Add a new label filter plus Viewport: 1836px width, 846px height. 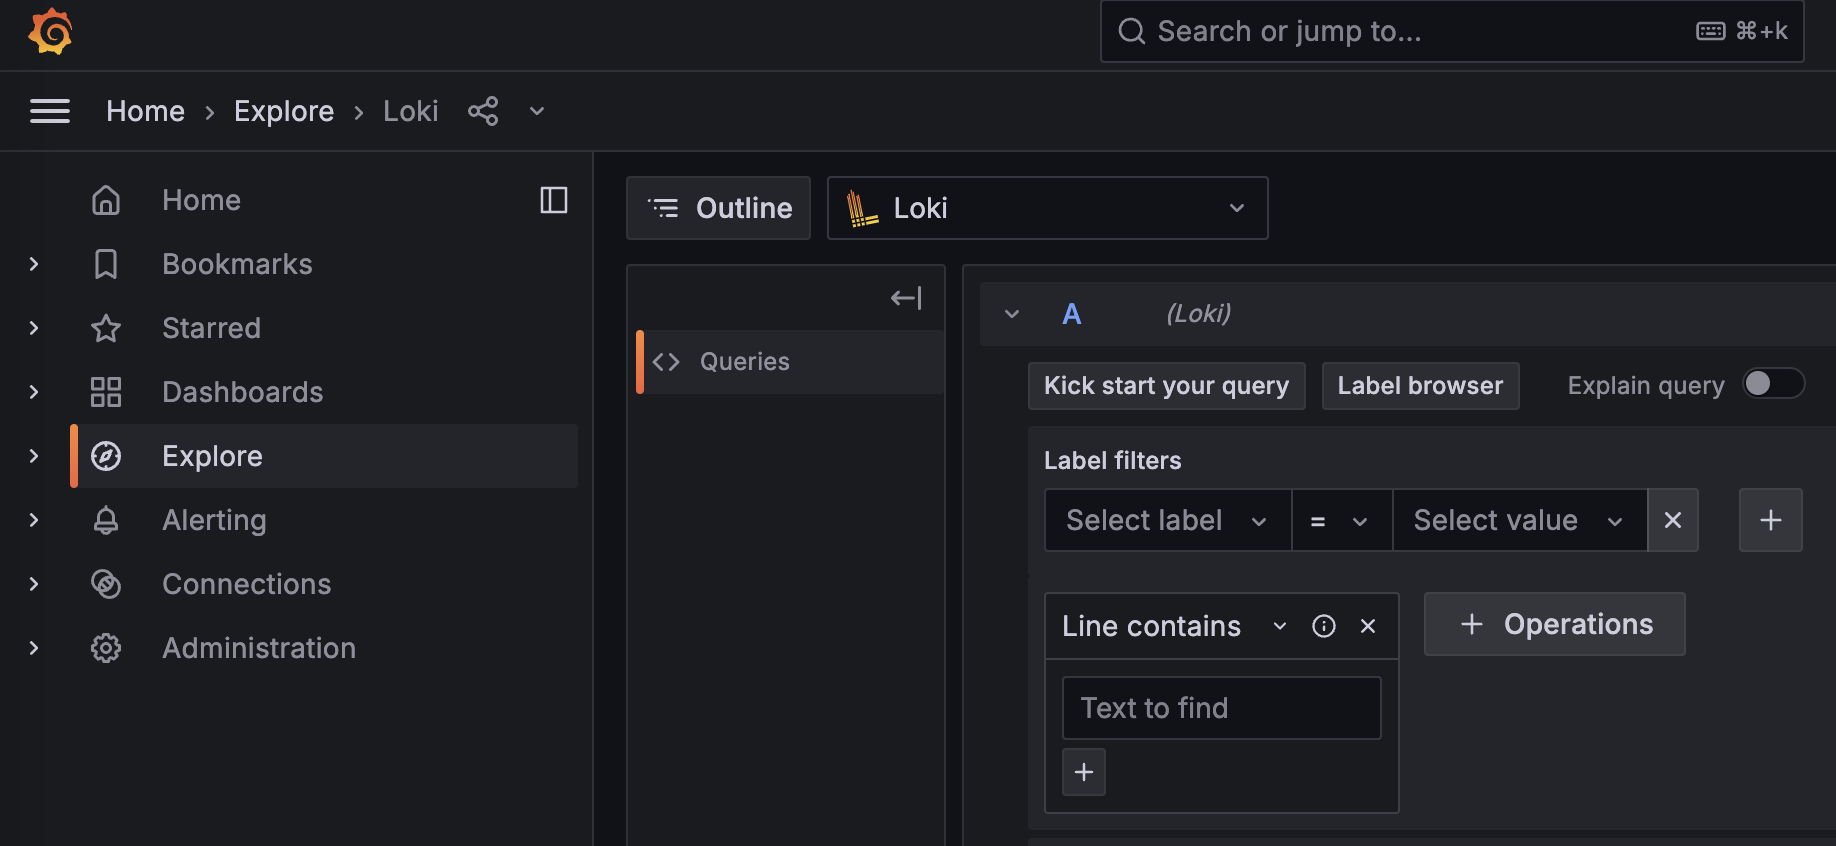[1771, 520]
